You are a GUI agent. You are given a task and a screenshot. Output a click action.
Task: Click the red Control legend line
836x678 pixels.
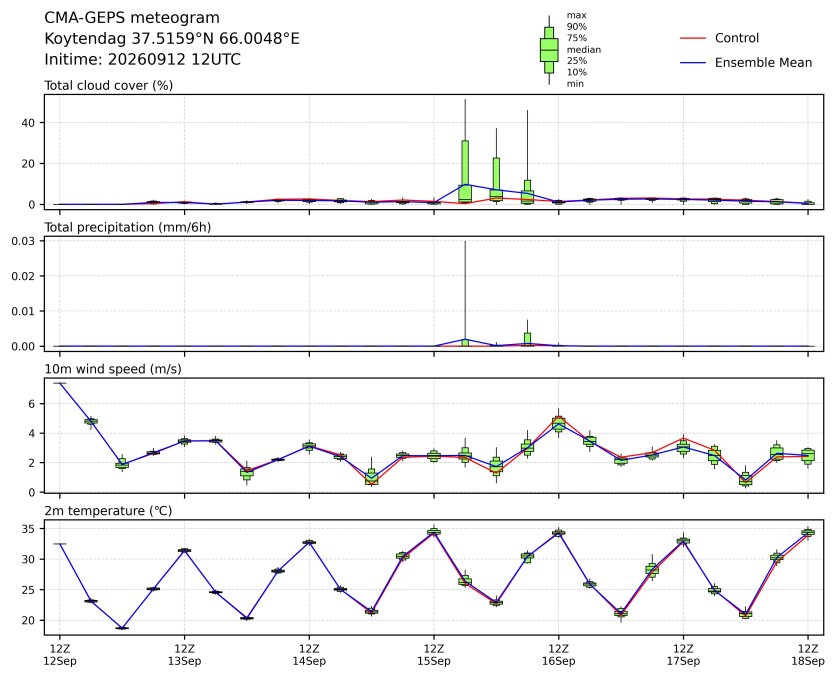(693, 38)
